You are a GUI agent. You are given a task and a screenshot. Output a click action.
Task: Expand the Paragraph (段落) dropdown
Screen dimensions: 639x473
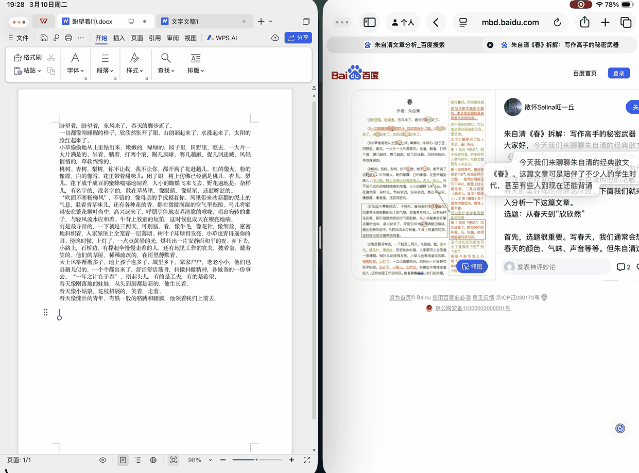click(106, 71)
